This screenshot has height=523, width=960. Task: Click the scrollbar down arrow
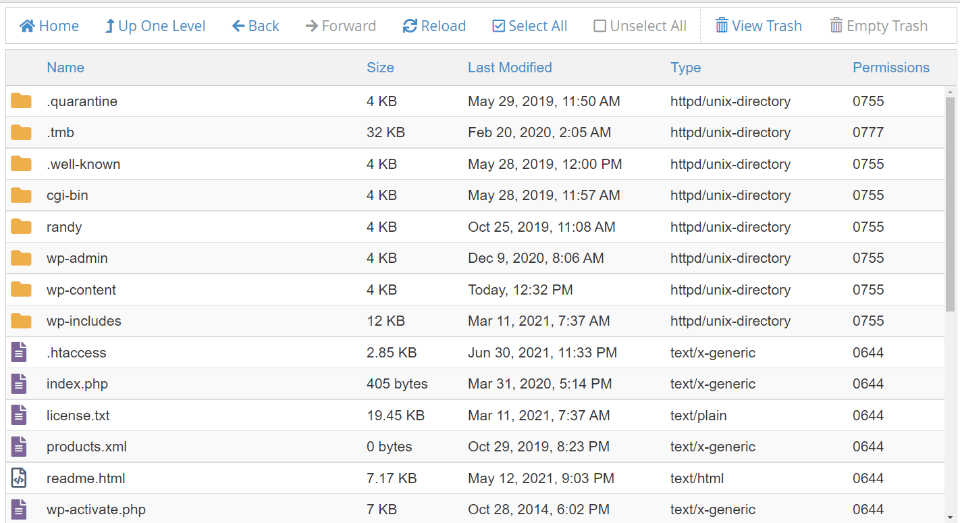point(950,517)
